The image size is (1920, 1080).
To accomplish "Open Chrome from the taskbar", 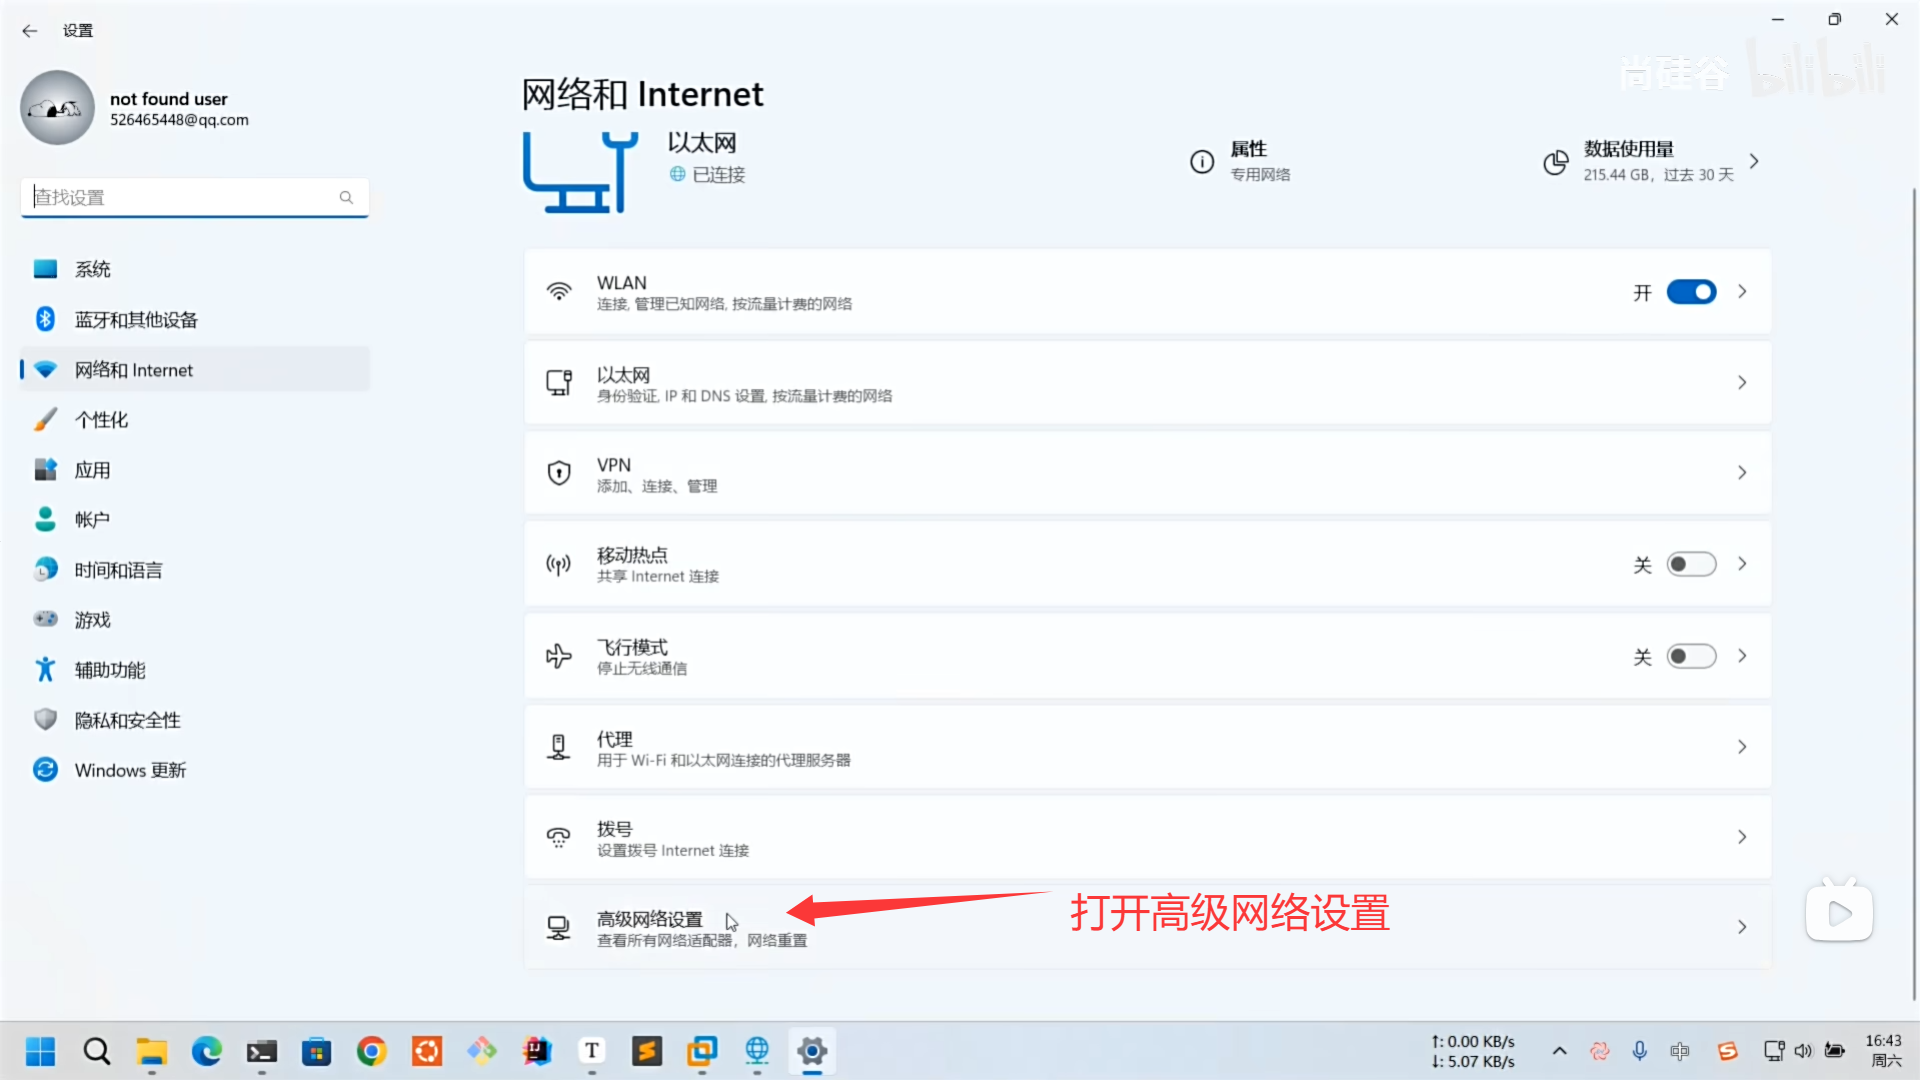I will pyautogui.click(x=372, y=1051).
